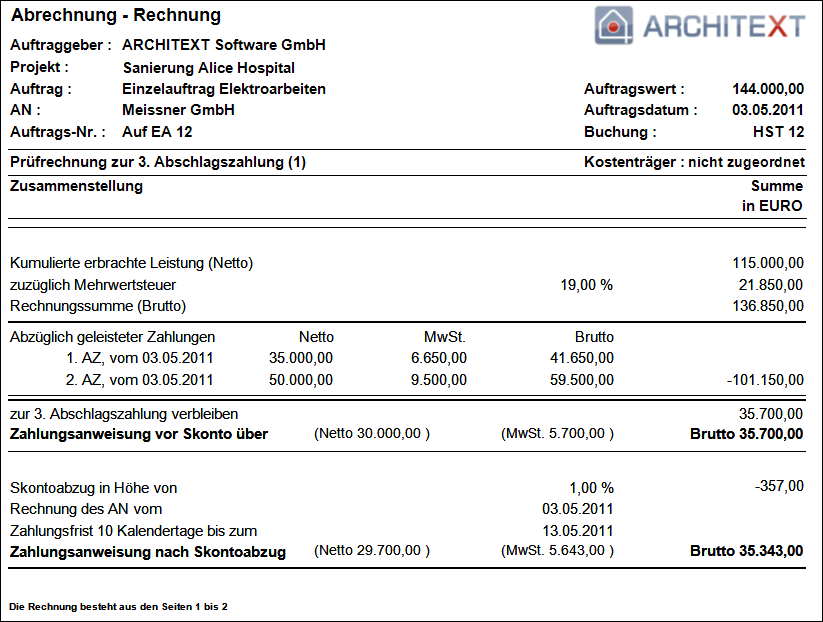Screen dimensions: 823x622
Task: Click the 'Auftragsdatum :' field label
Action: (x=641, y=110)
